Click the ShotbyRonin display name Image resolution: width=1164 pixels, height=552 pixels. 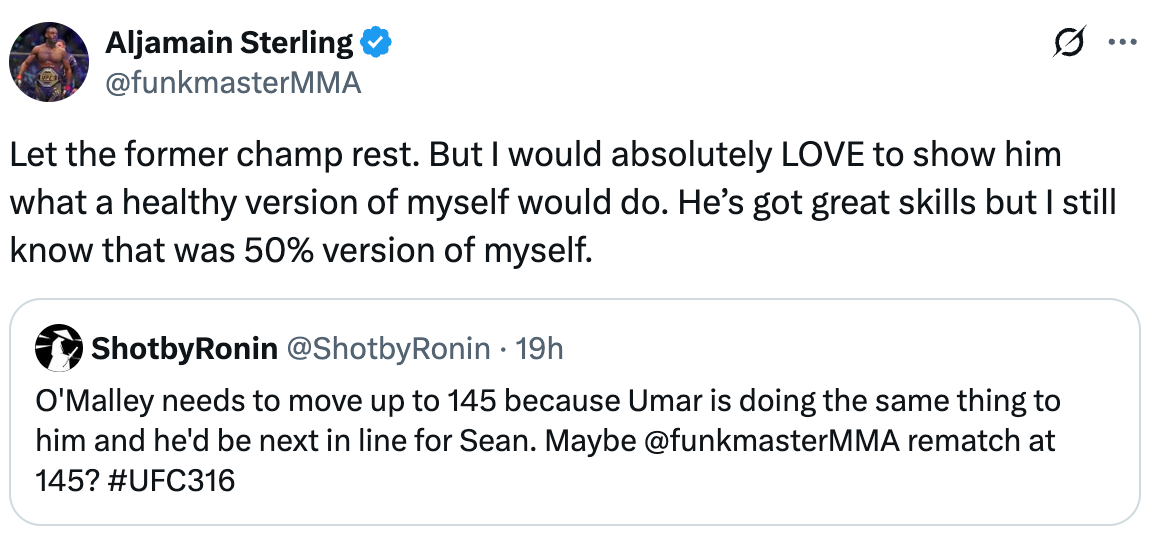point(184,348)
